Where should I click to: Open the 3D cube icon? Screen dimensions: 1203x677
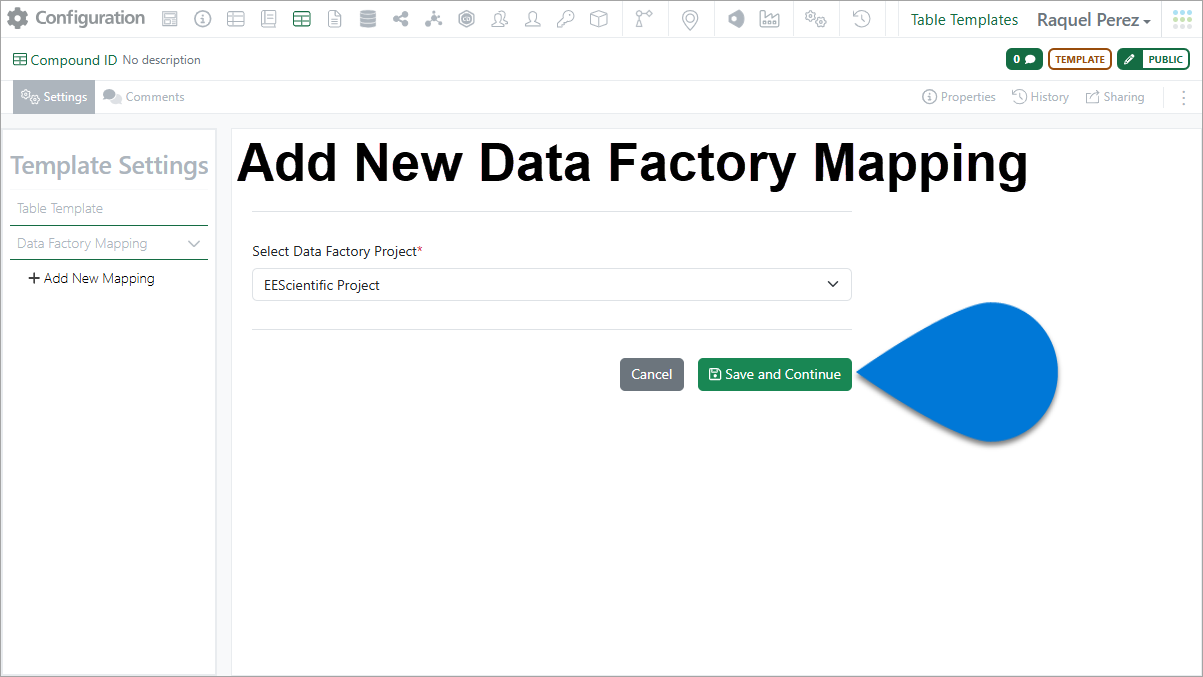(599, 19)
